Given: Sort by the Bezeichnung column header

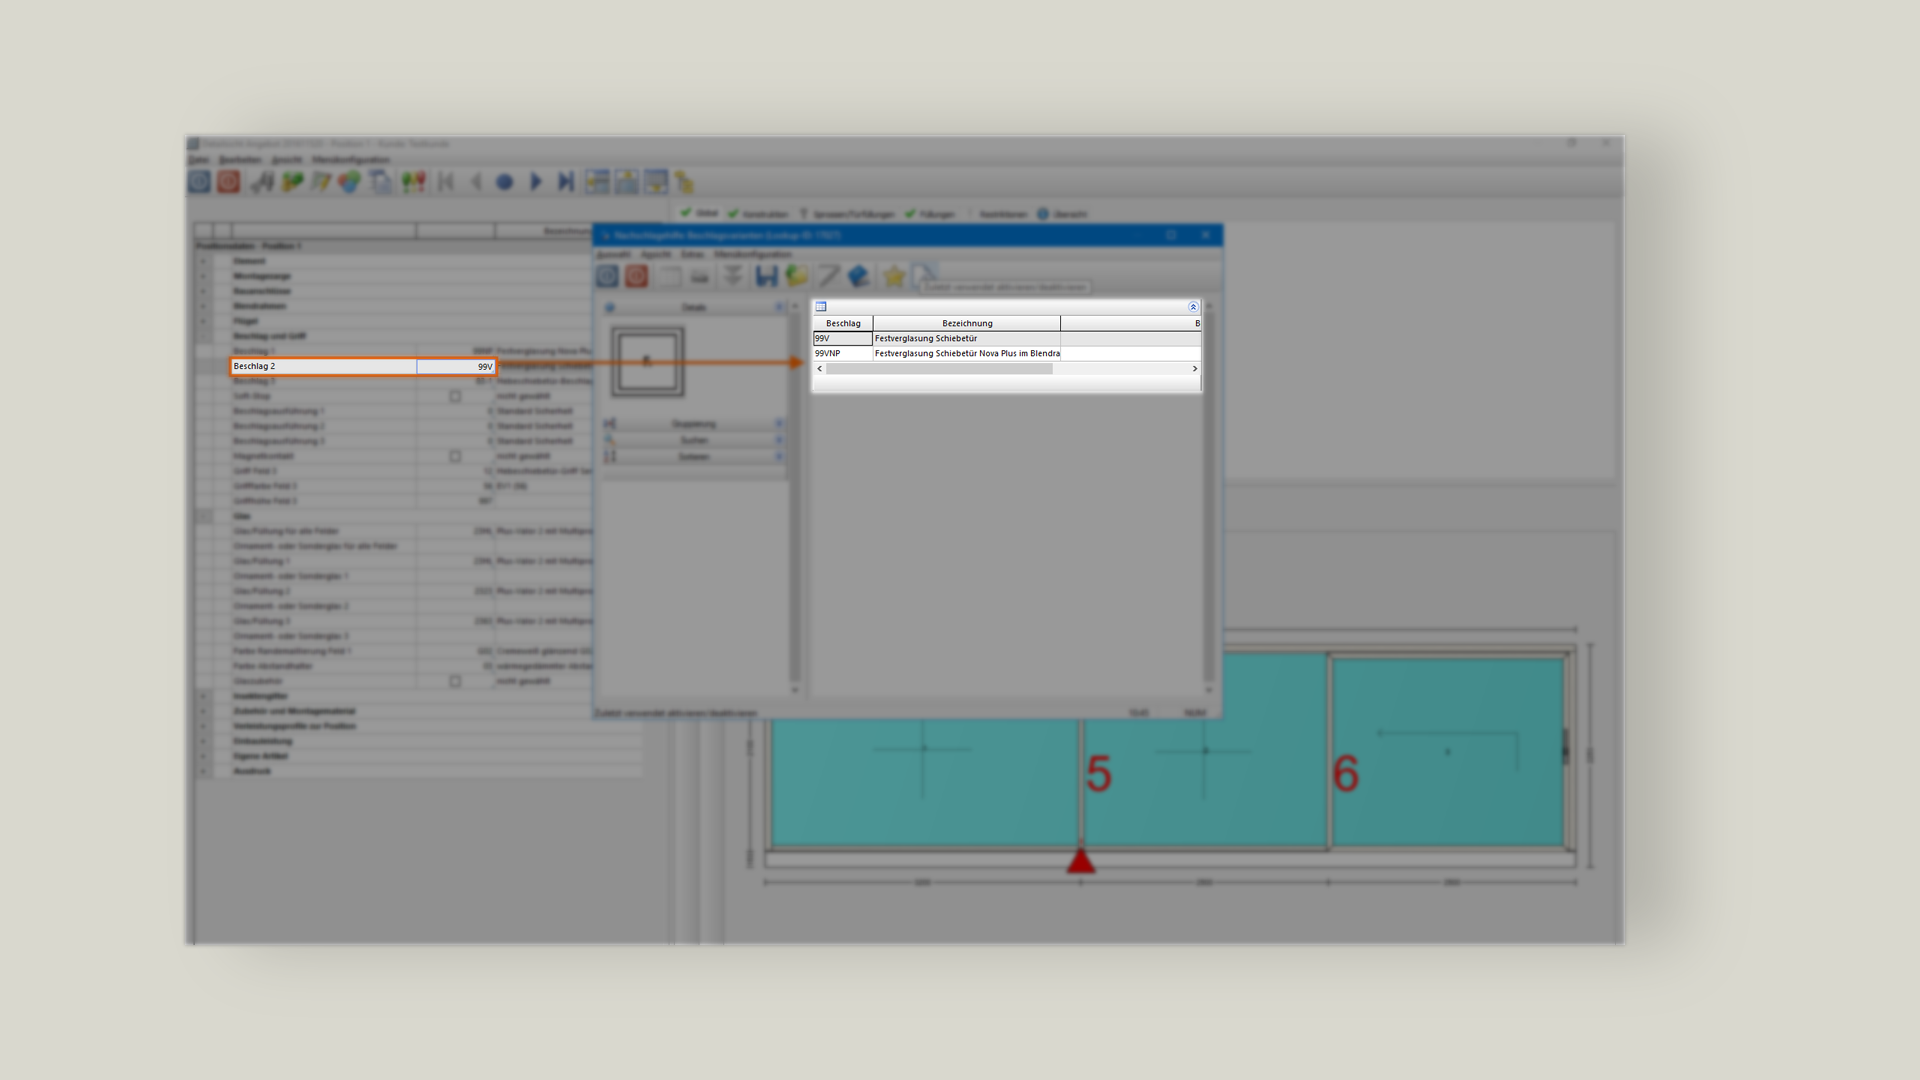Looking at the screenshot, I should 967,323.
